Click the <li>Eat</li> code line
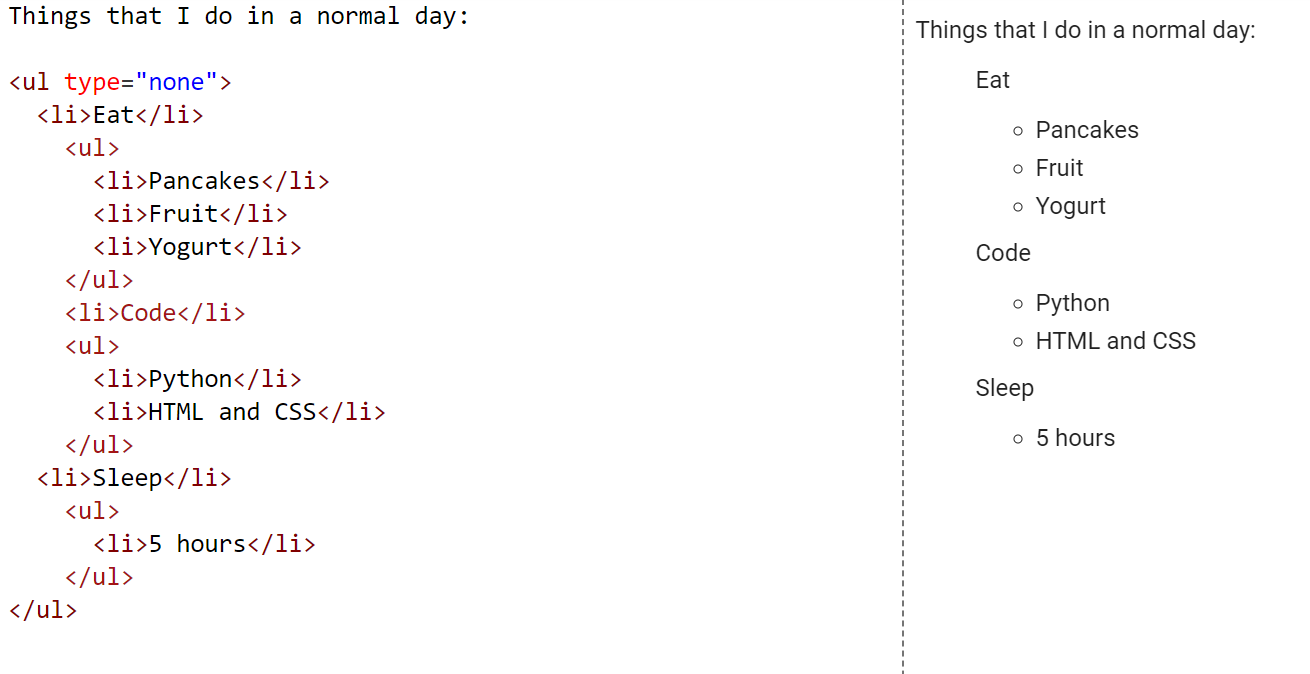This screenshot has height=674, width=1310. [x=120, y=116]
